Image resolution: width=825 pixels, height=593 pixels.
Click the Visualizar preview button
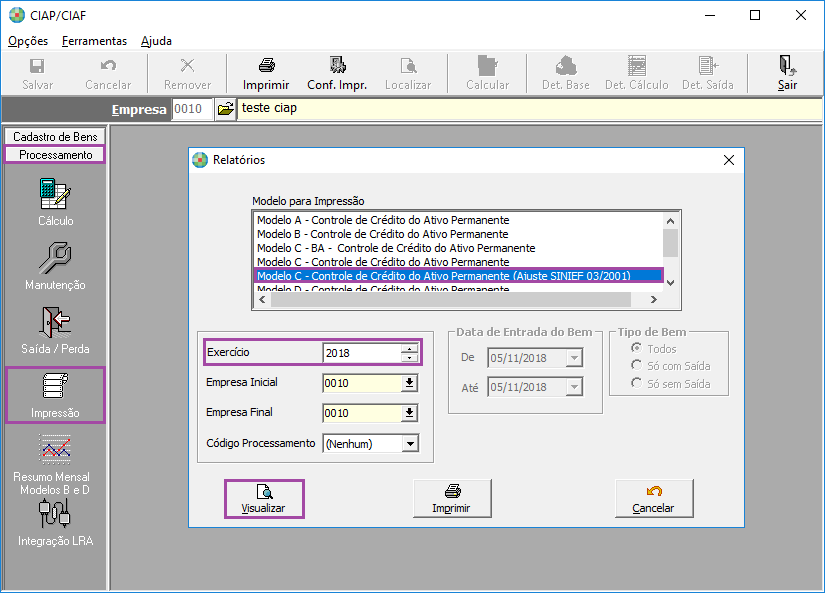click(264, 498)
